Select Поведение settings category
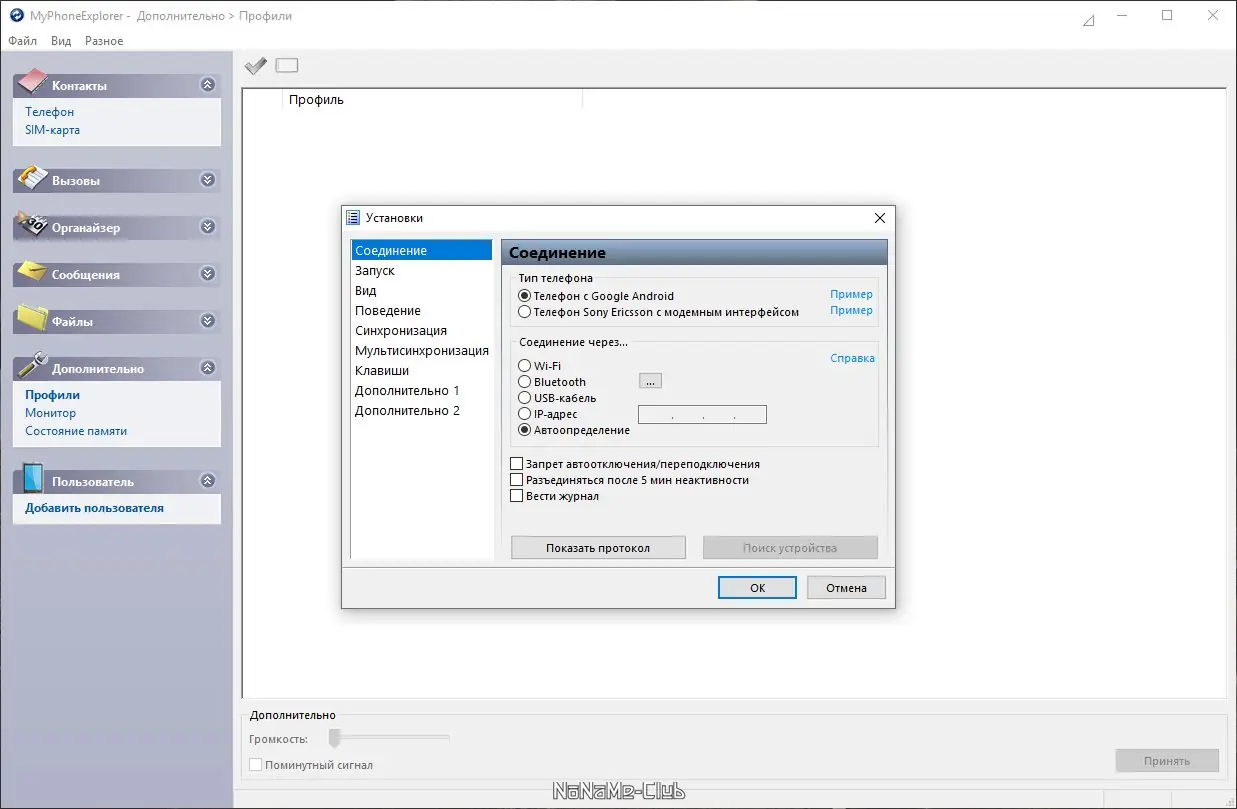This screenshot has width=1237, height=809. (421, 310)
